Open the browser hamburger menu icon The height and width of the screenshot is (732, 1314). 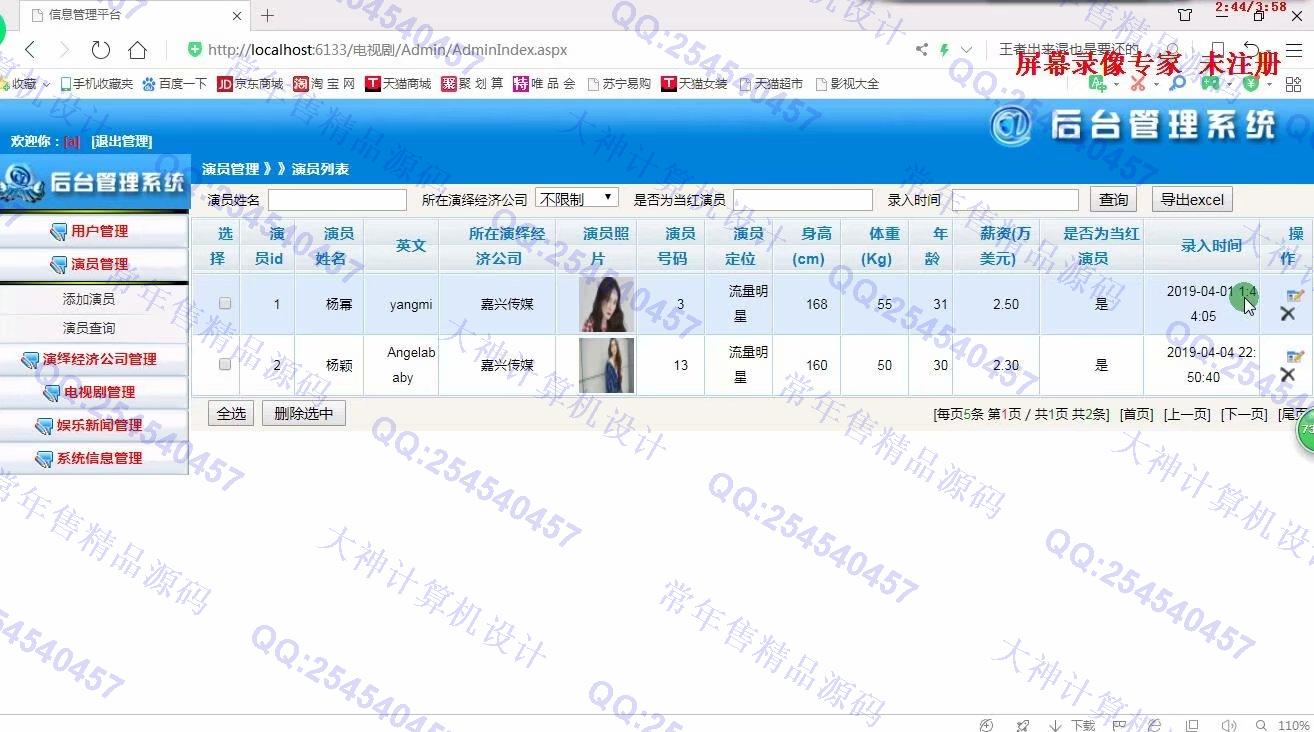click(x=1294, y=50)
